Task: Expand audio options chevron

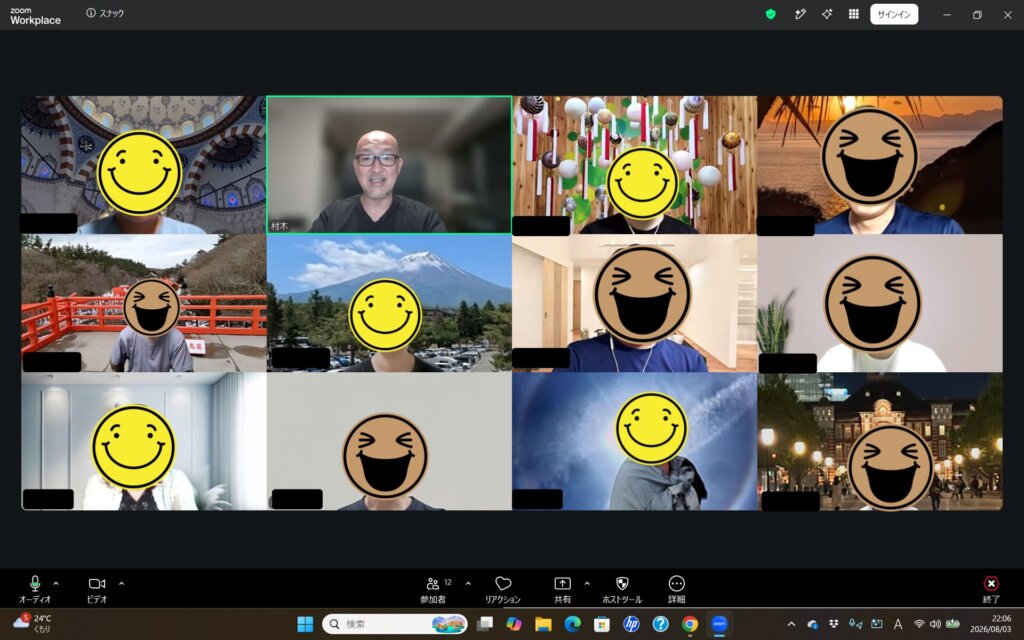Action: point(56,583)
